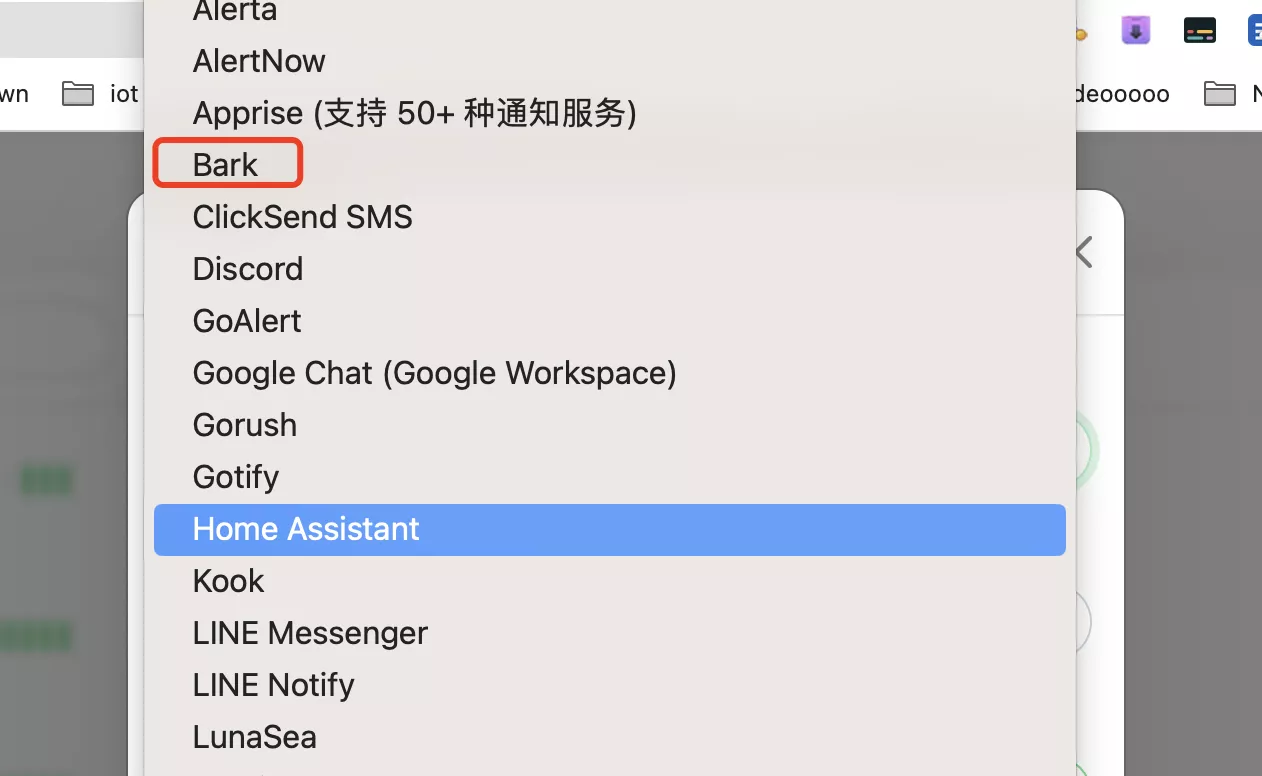The image size is (1262, 776).
Task: Pick the Gotify option
Action: coord(236,477)
